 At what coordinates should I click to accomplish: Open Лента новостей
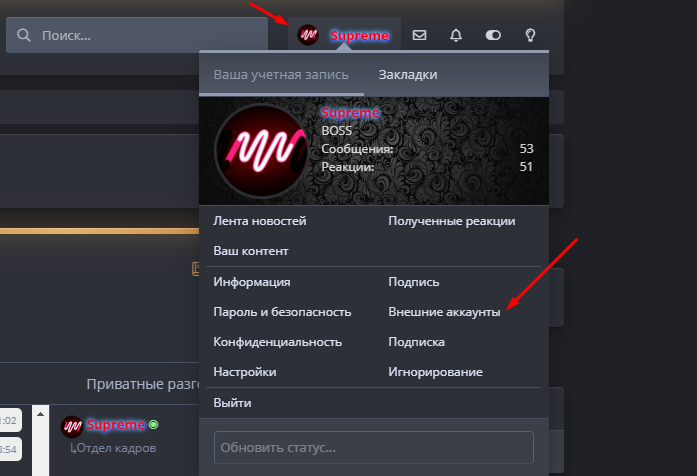(x=260, y=221)
